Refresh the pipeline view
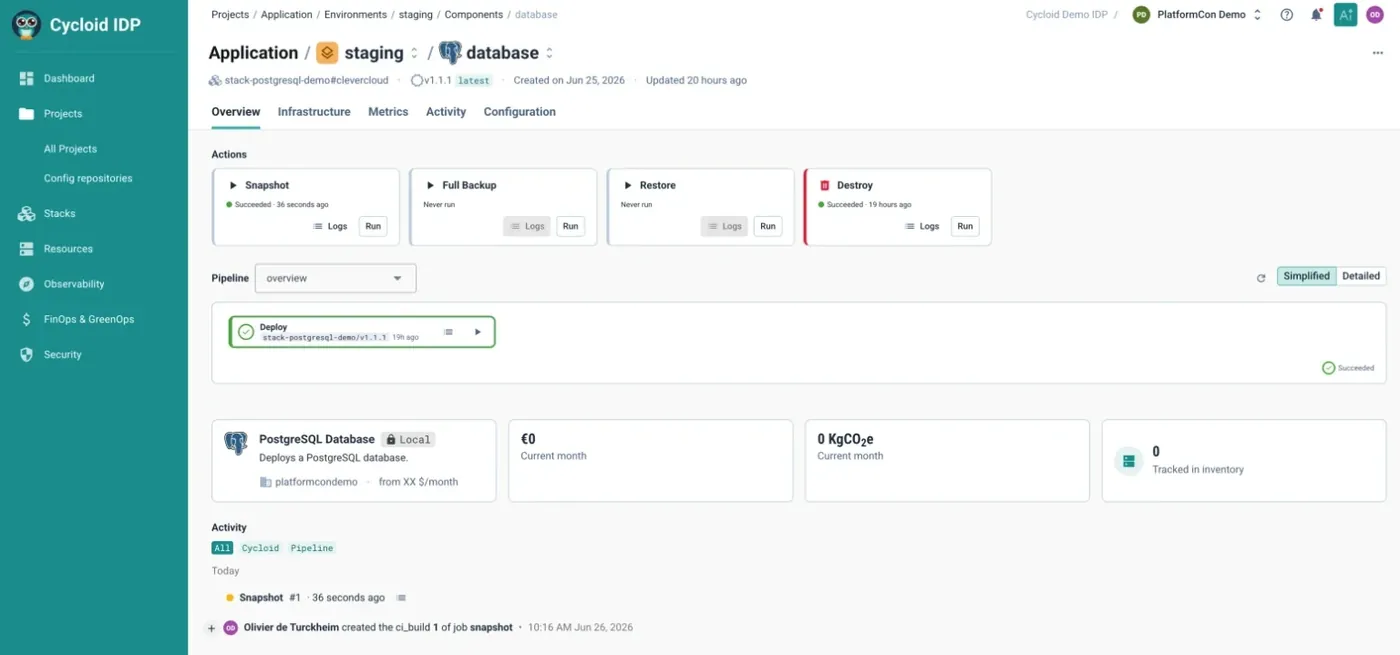This screenshot has height=655, width=1400. 1261,278
